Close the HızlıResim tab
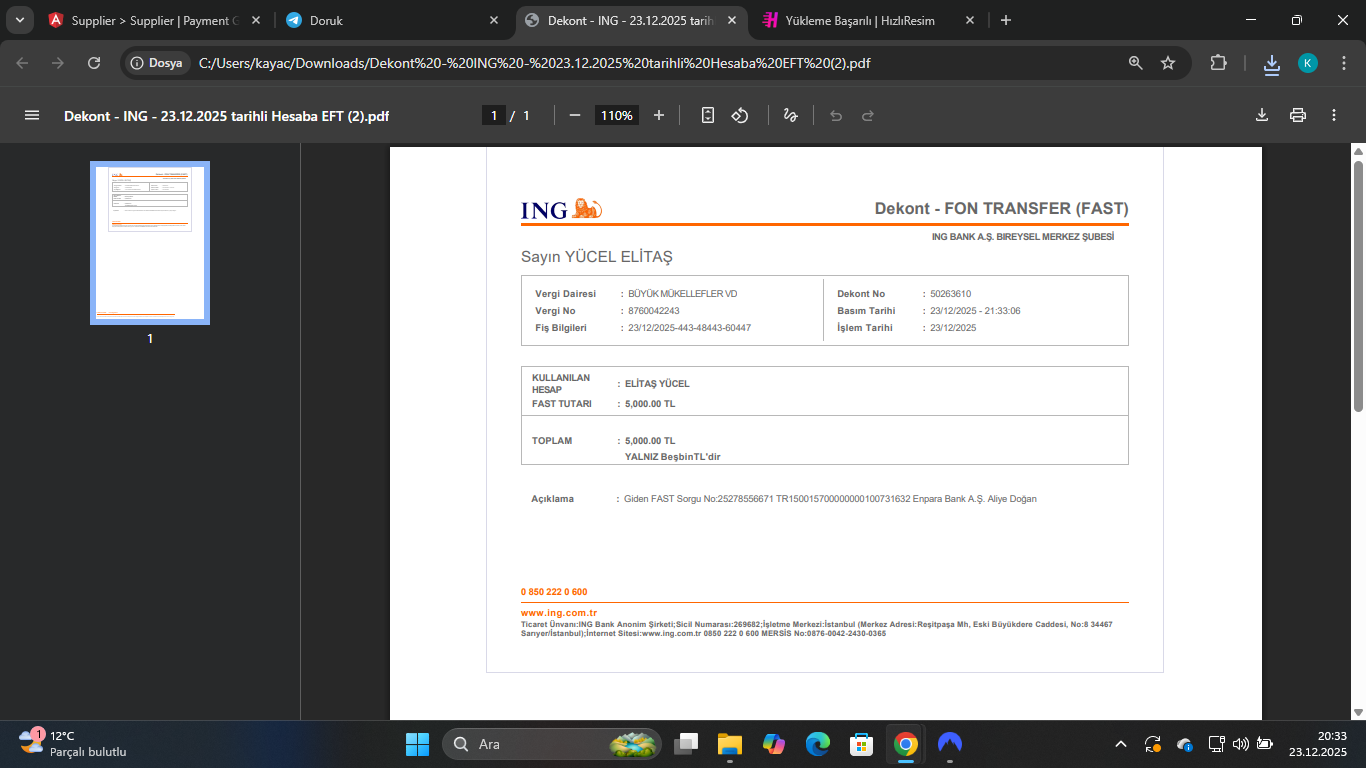Screen dimensions: 1366x768 tap(970, 20)
